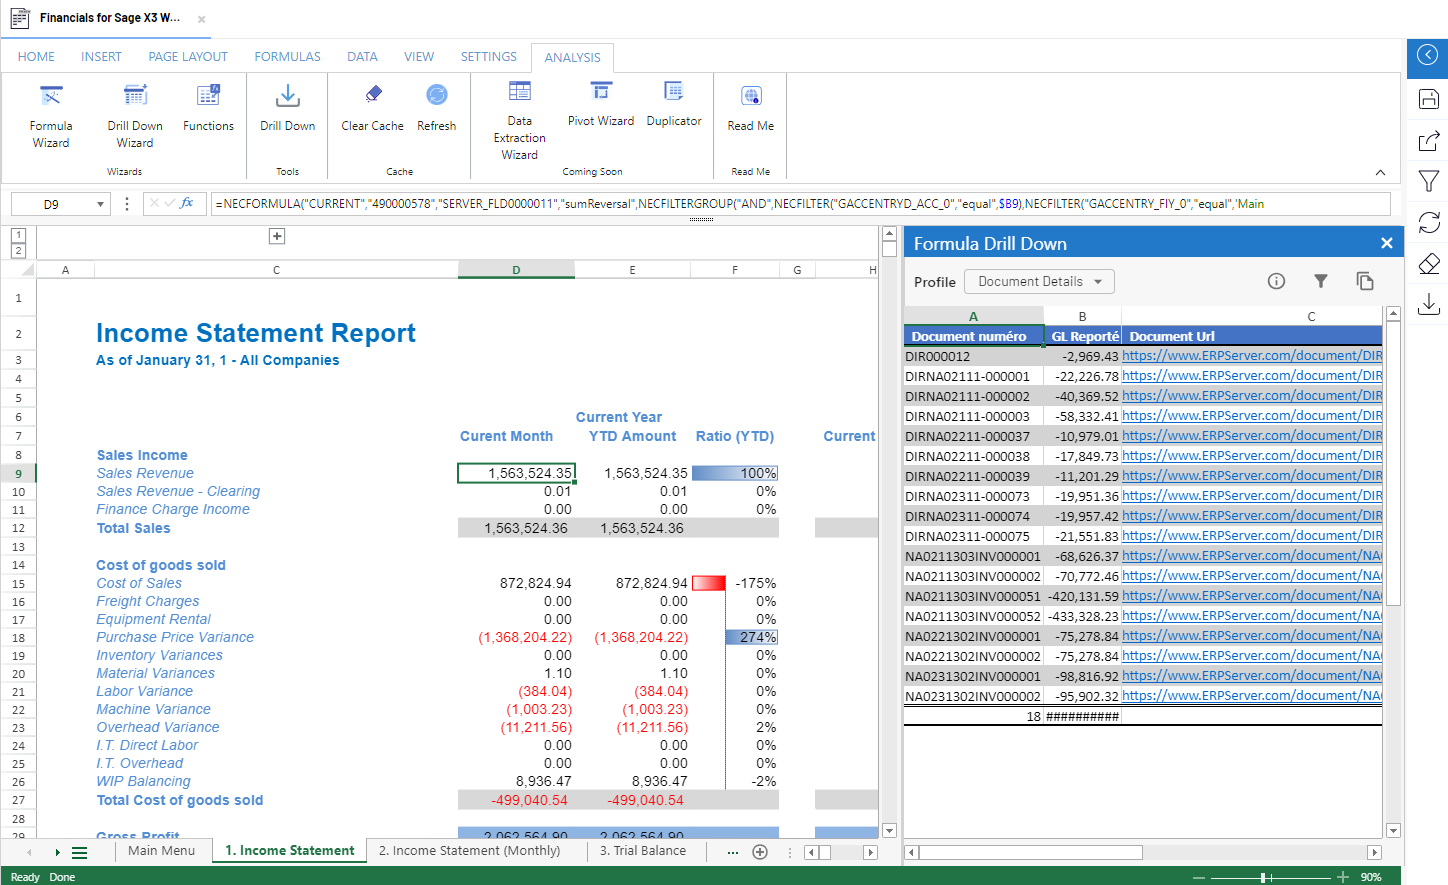The width and height of the screenshot is (1448, 885).
Task: Open the Formula Wizard
Action: point(51,116)
